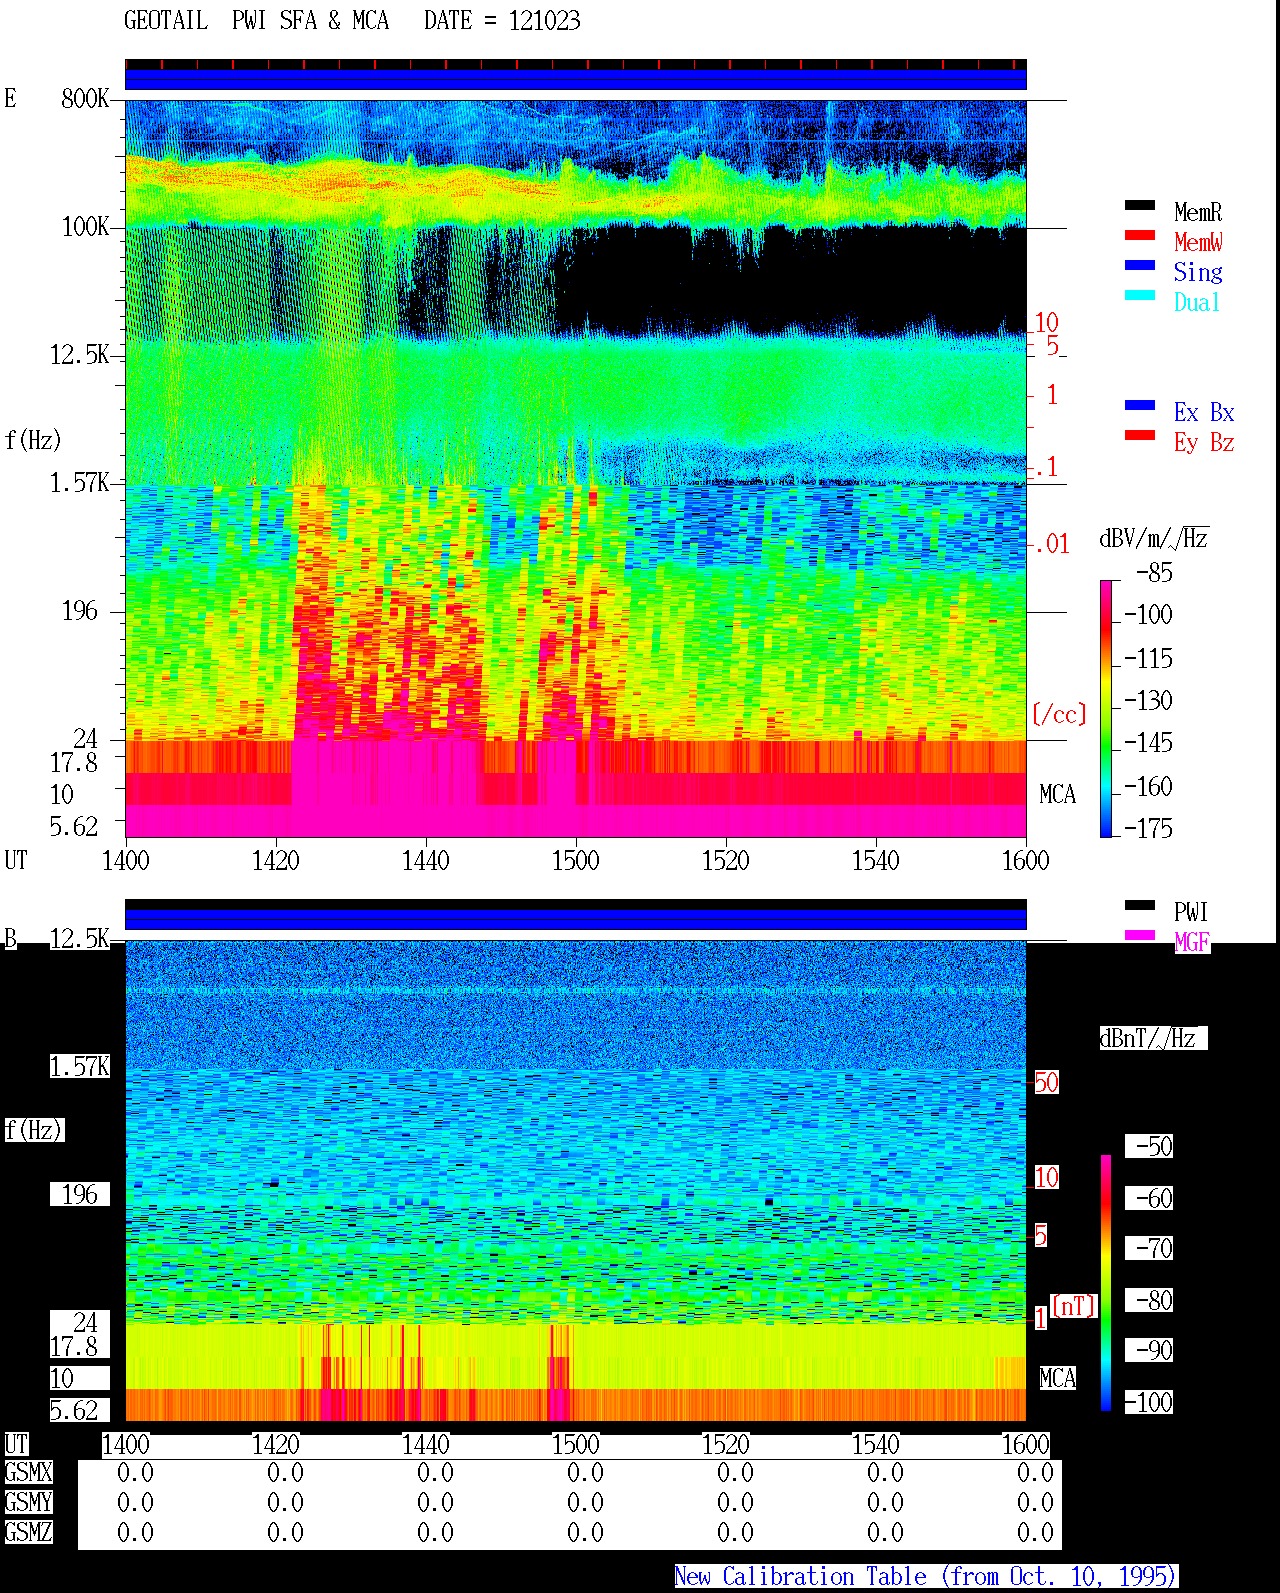1280x1593 pixels.
Task: Click the red [nT] unit label
Action: point(1074,1305)
